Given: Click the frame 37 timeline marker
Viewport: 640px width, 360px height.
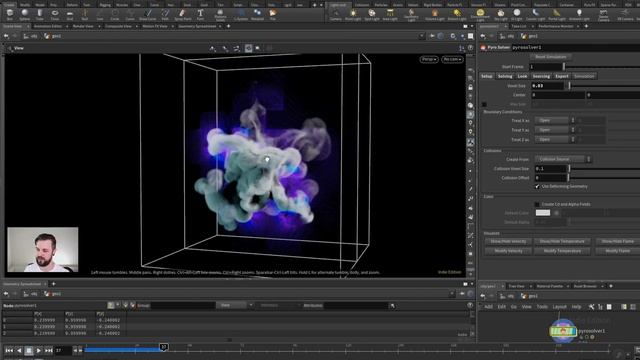Looking at the screenshot, I should (163, 347).
